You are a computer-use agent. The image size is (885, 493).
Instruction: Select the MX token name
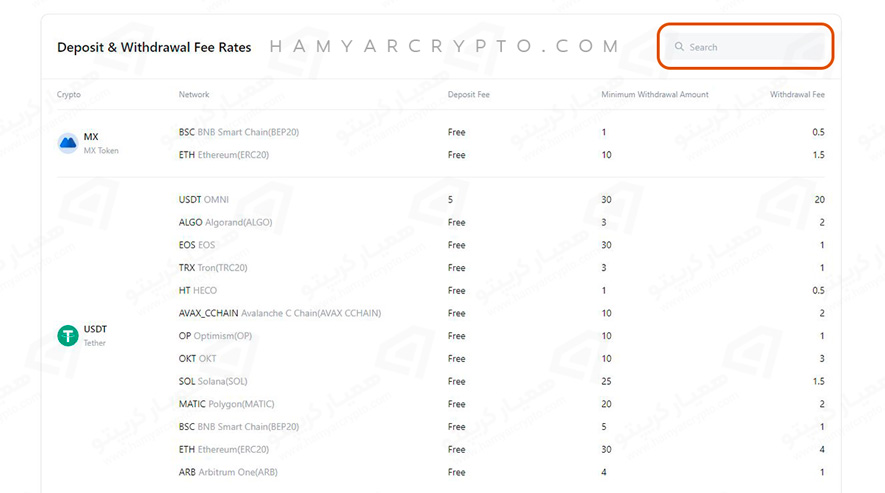[x=91, y=137]
